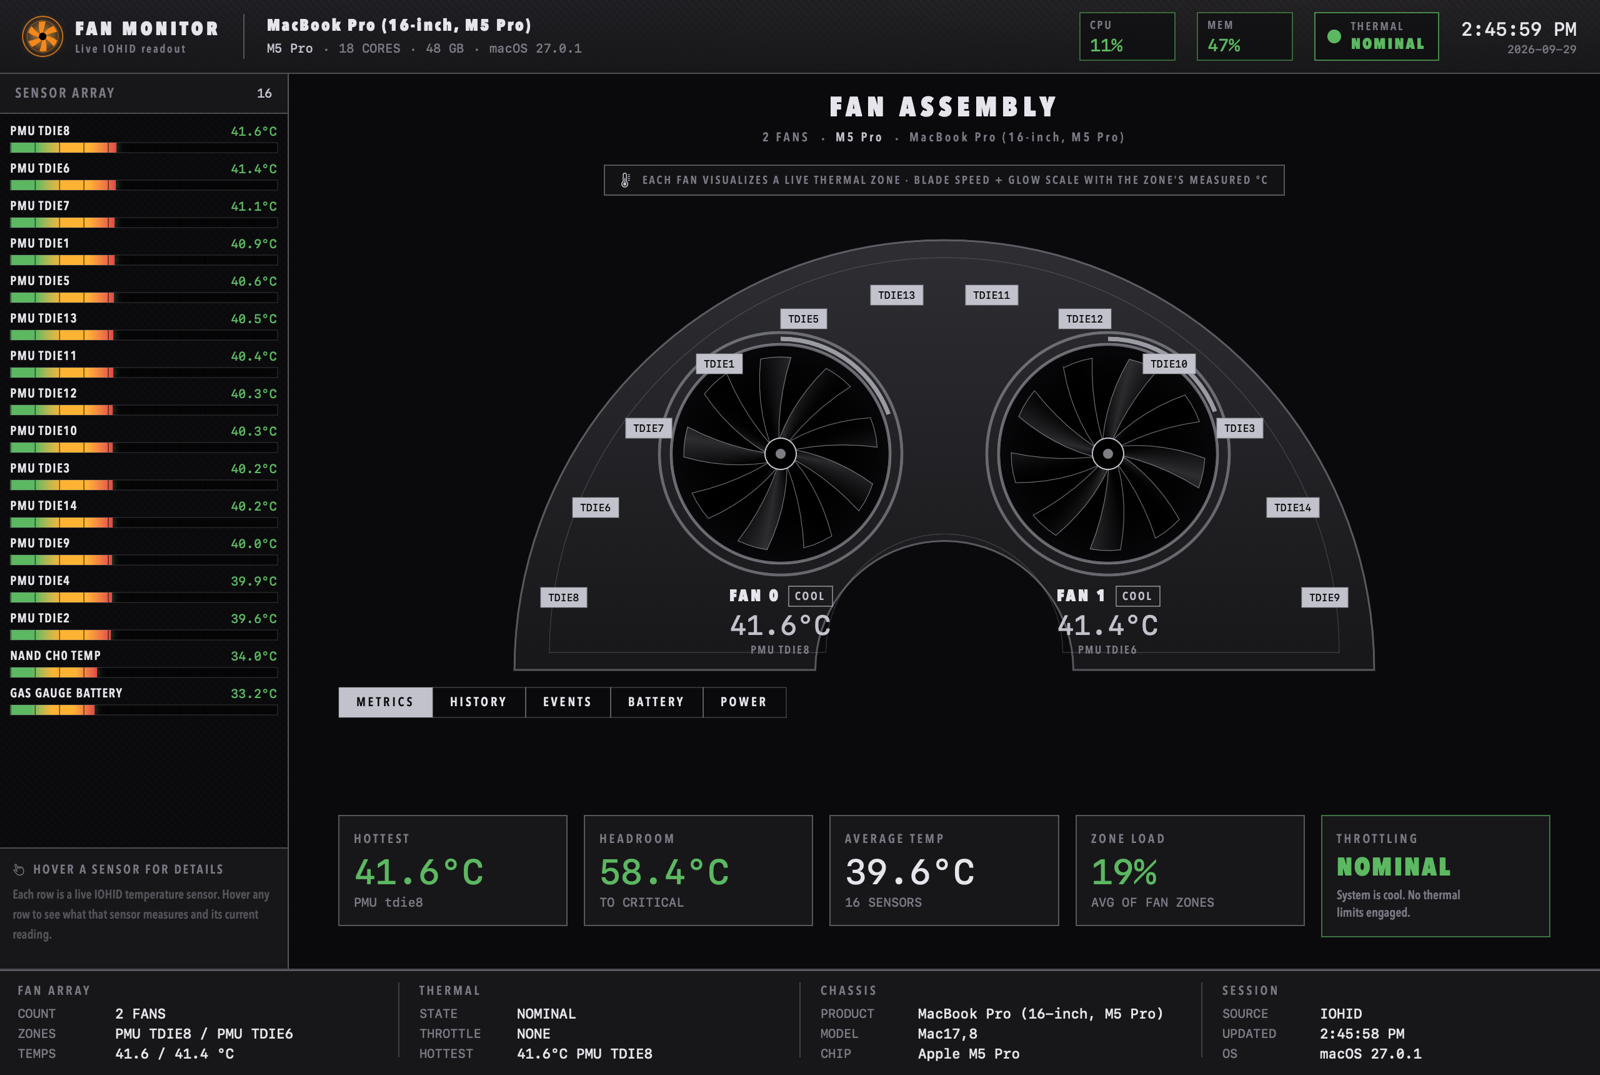The width and height of the screenshot is (1600, 1075).
Task: Open the Throttling Nominal card
Action: click(1435, 876)
